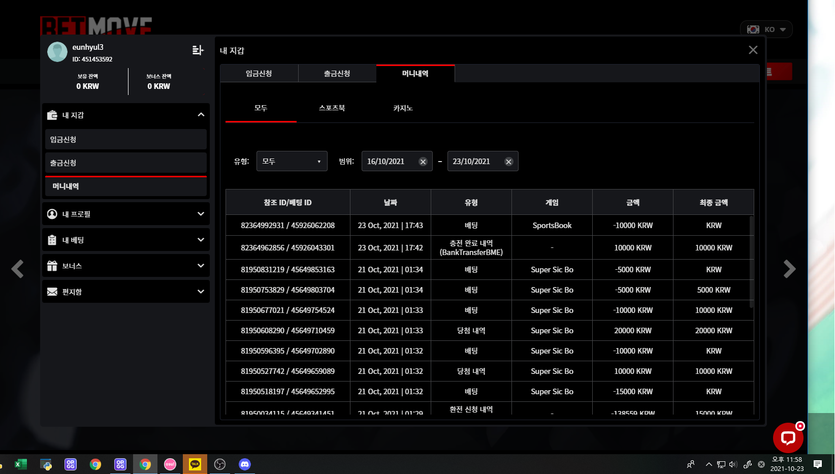The height and width of the screenshot is (474, 835).
Task: Click the 20000 KRW amount cell
Action: (633, 331)
